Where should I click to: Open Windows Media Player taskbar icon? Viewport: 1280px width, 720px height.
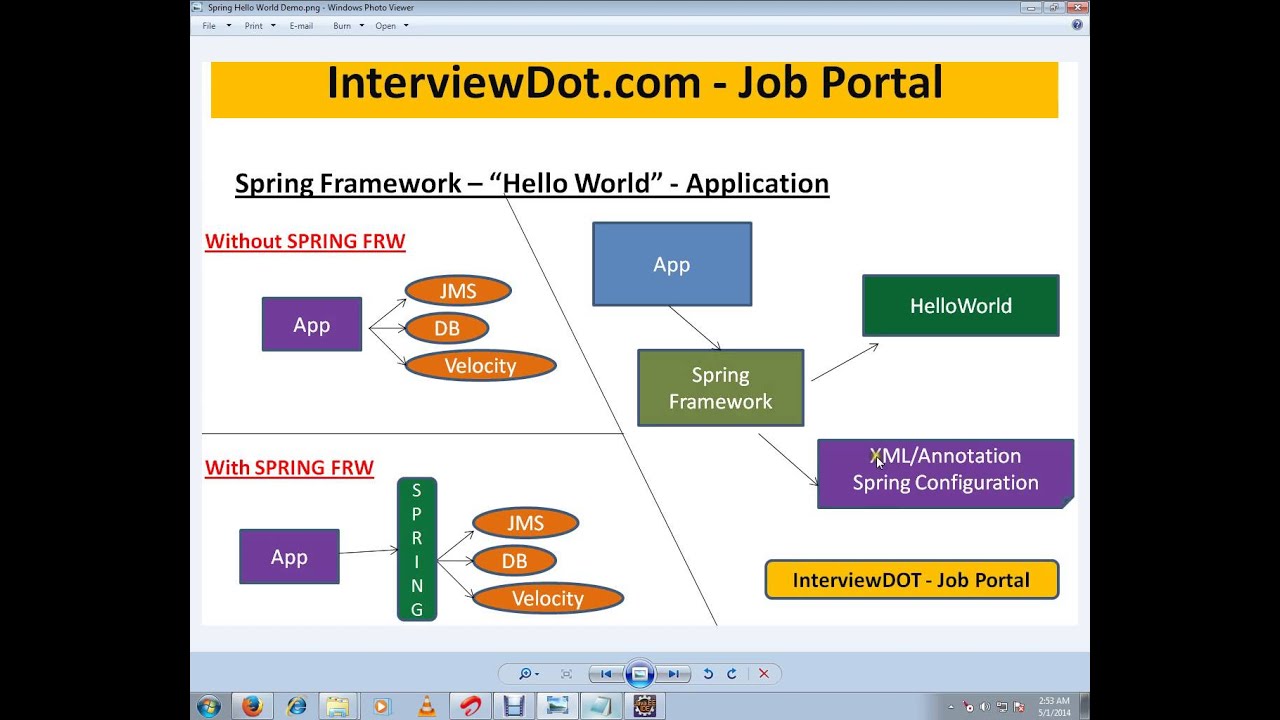[x=382, y=706]
